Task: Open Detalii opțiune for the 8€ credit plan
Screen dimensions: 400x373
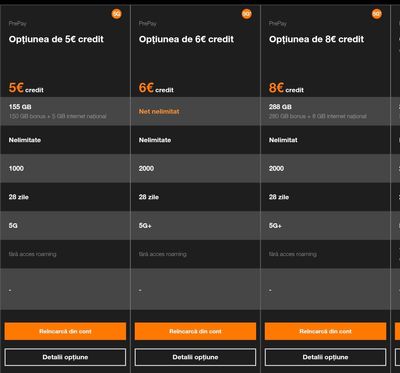Action: pyautogui.click(x=325, y=357)
